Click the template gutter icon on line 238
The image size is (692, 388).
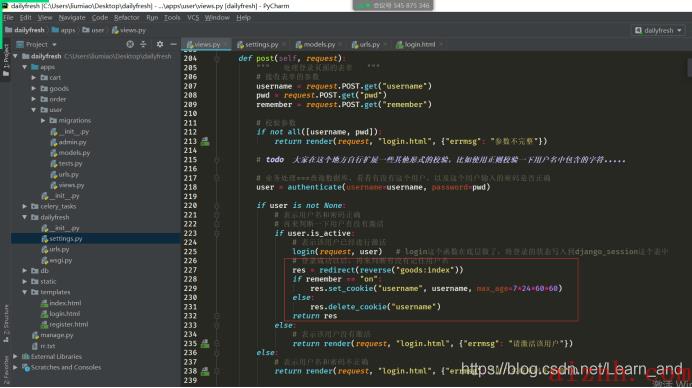205,371
